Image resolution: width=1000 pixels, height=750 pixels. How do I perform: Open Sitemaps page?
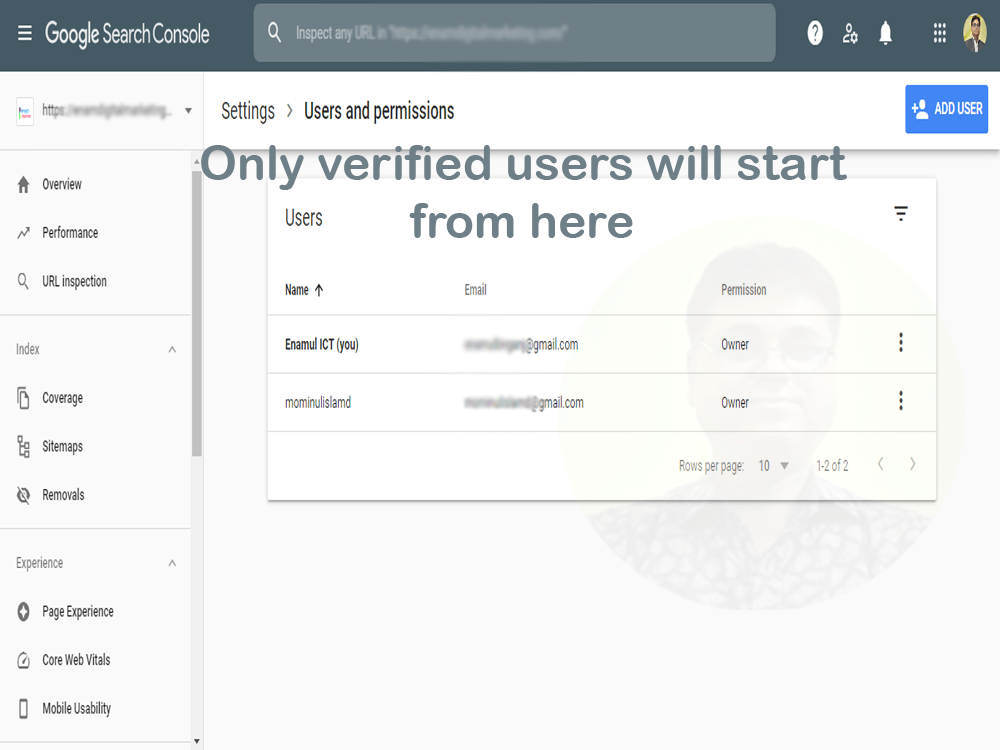pos(62,446)
